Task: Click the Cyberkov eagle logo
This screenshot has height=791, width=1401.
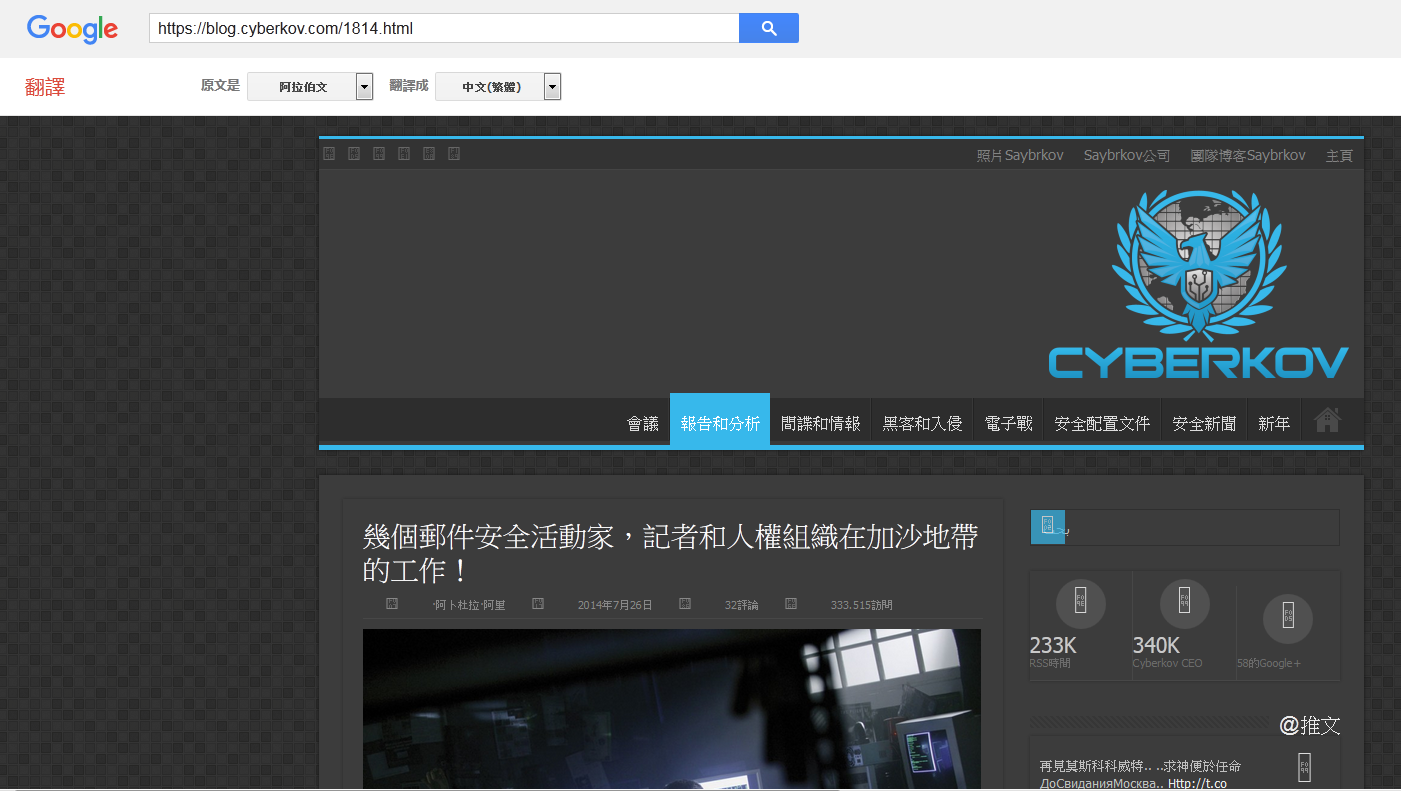Action: [x=1199, y=284]
